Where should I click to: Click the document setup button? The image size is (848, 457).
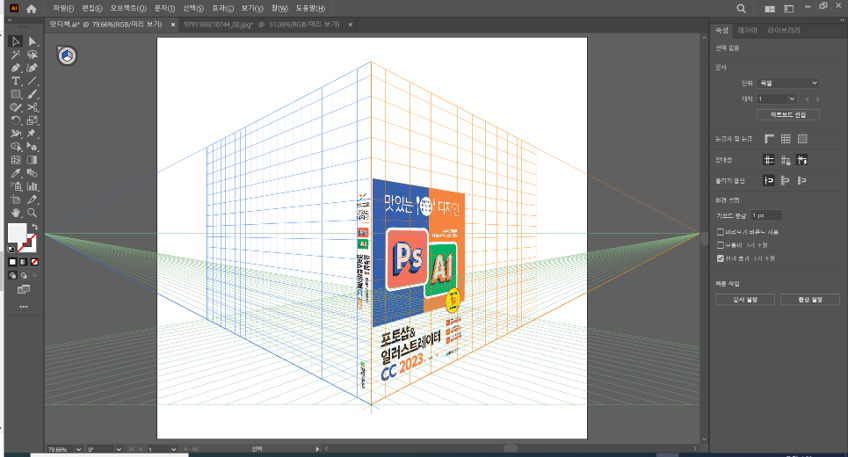[745, 299]
